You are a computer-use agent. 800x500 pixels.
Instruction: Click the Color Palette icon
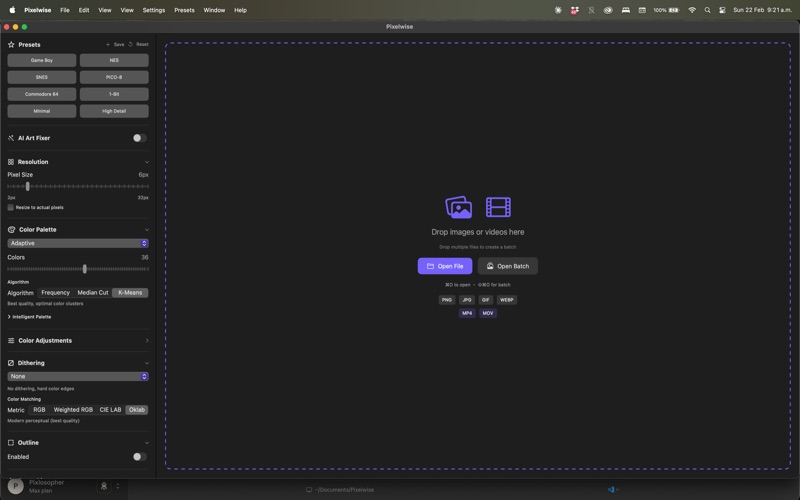coord(11,230)
